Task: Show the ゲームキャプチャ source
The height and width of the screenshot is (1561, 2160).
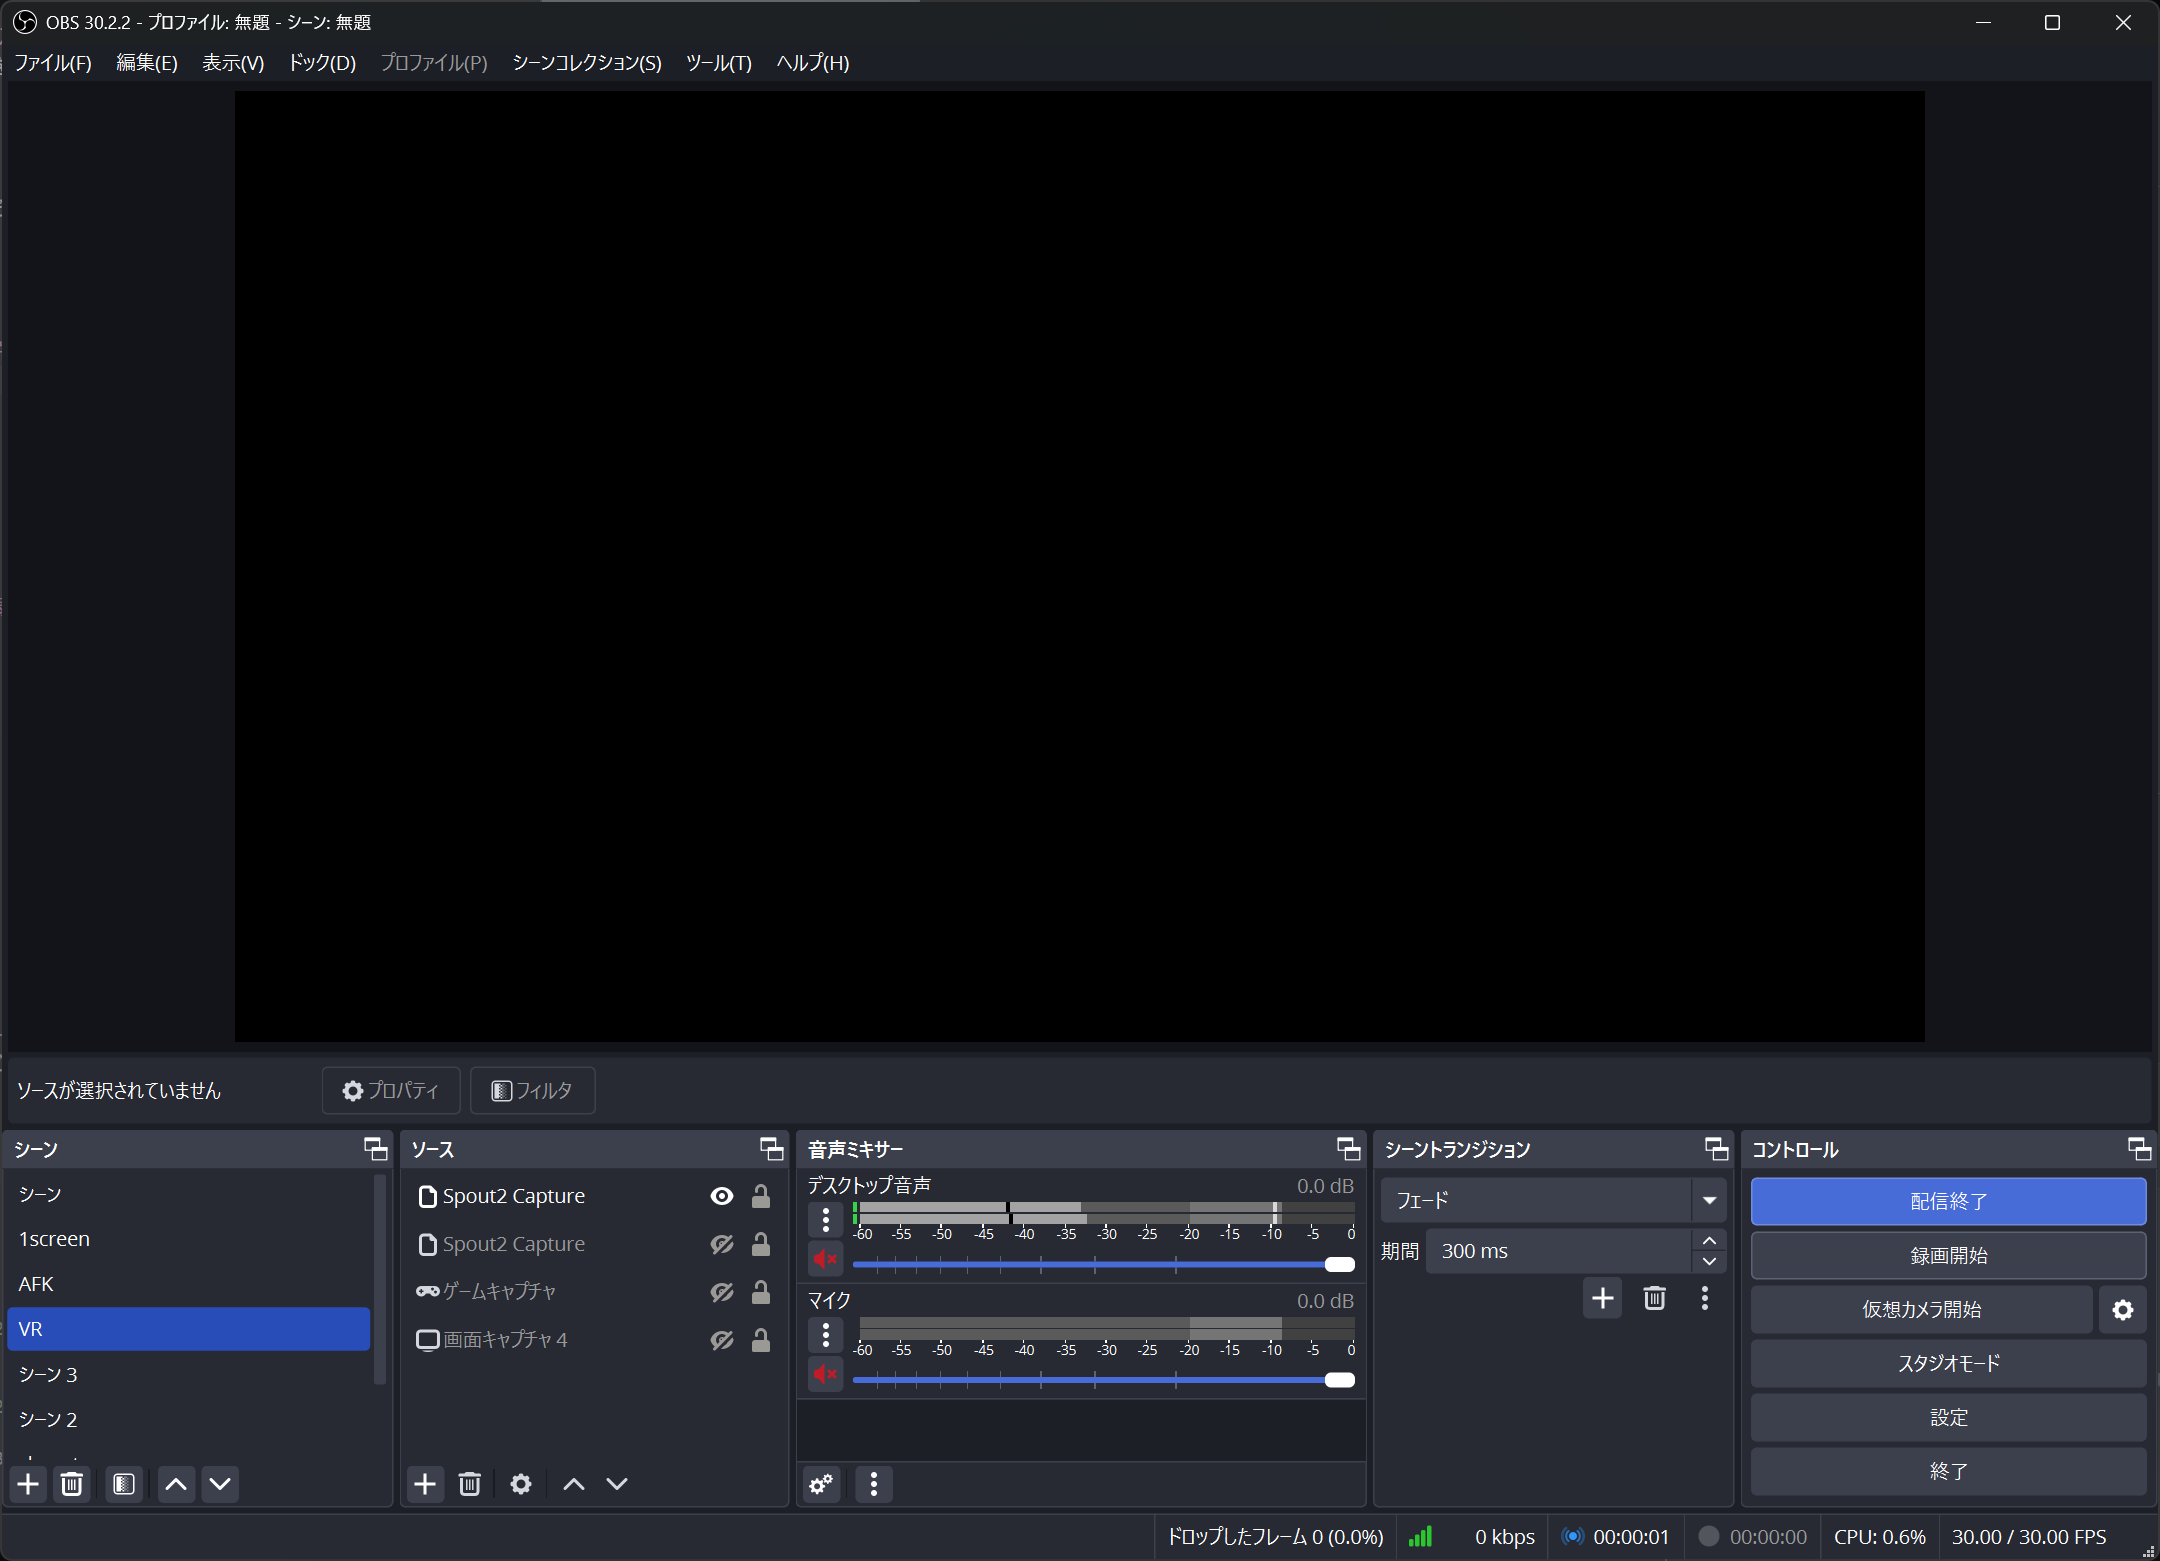Action: click(721, 1292)
